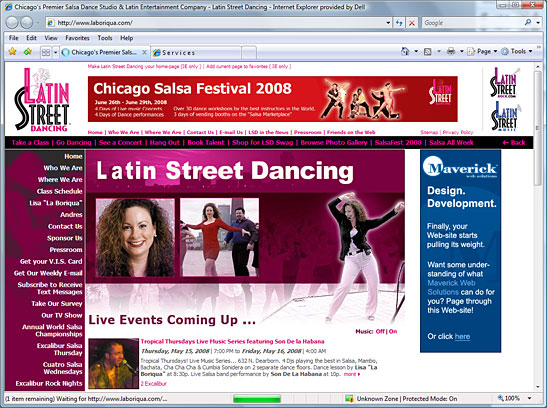
Task: Open the Page menu dropdown
Action: pyautogui.click(x=482, y=52)
